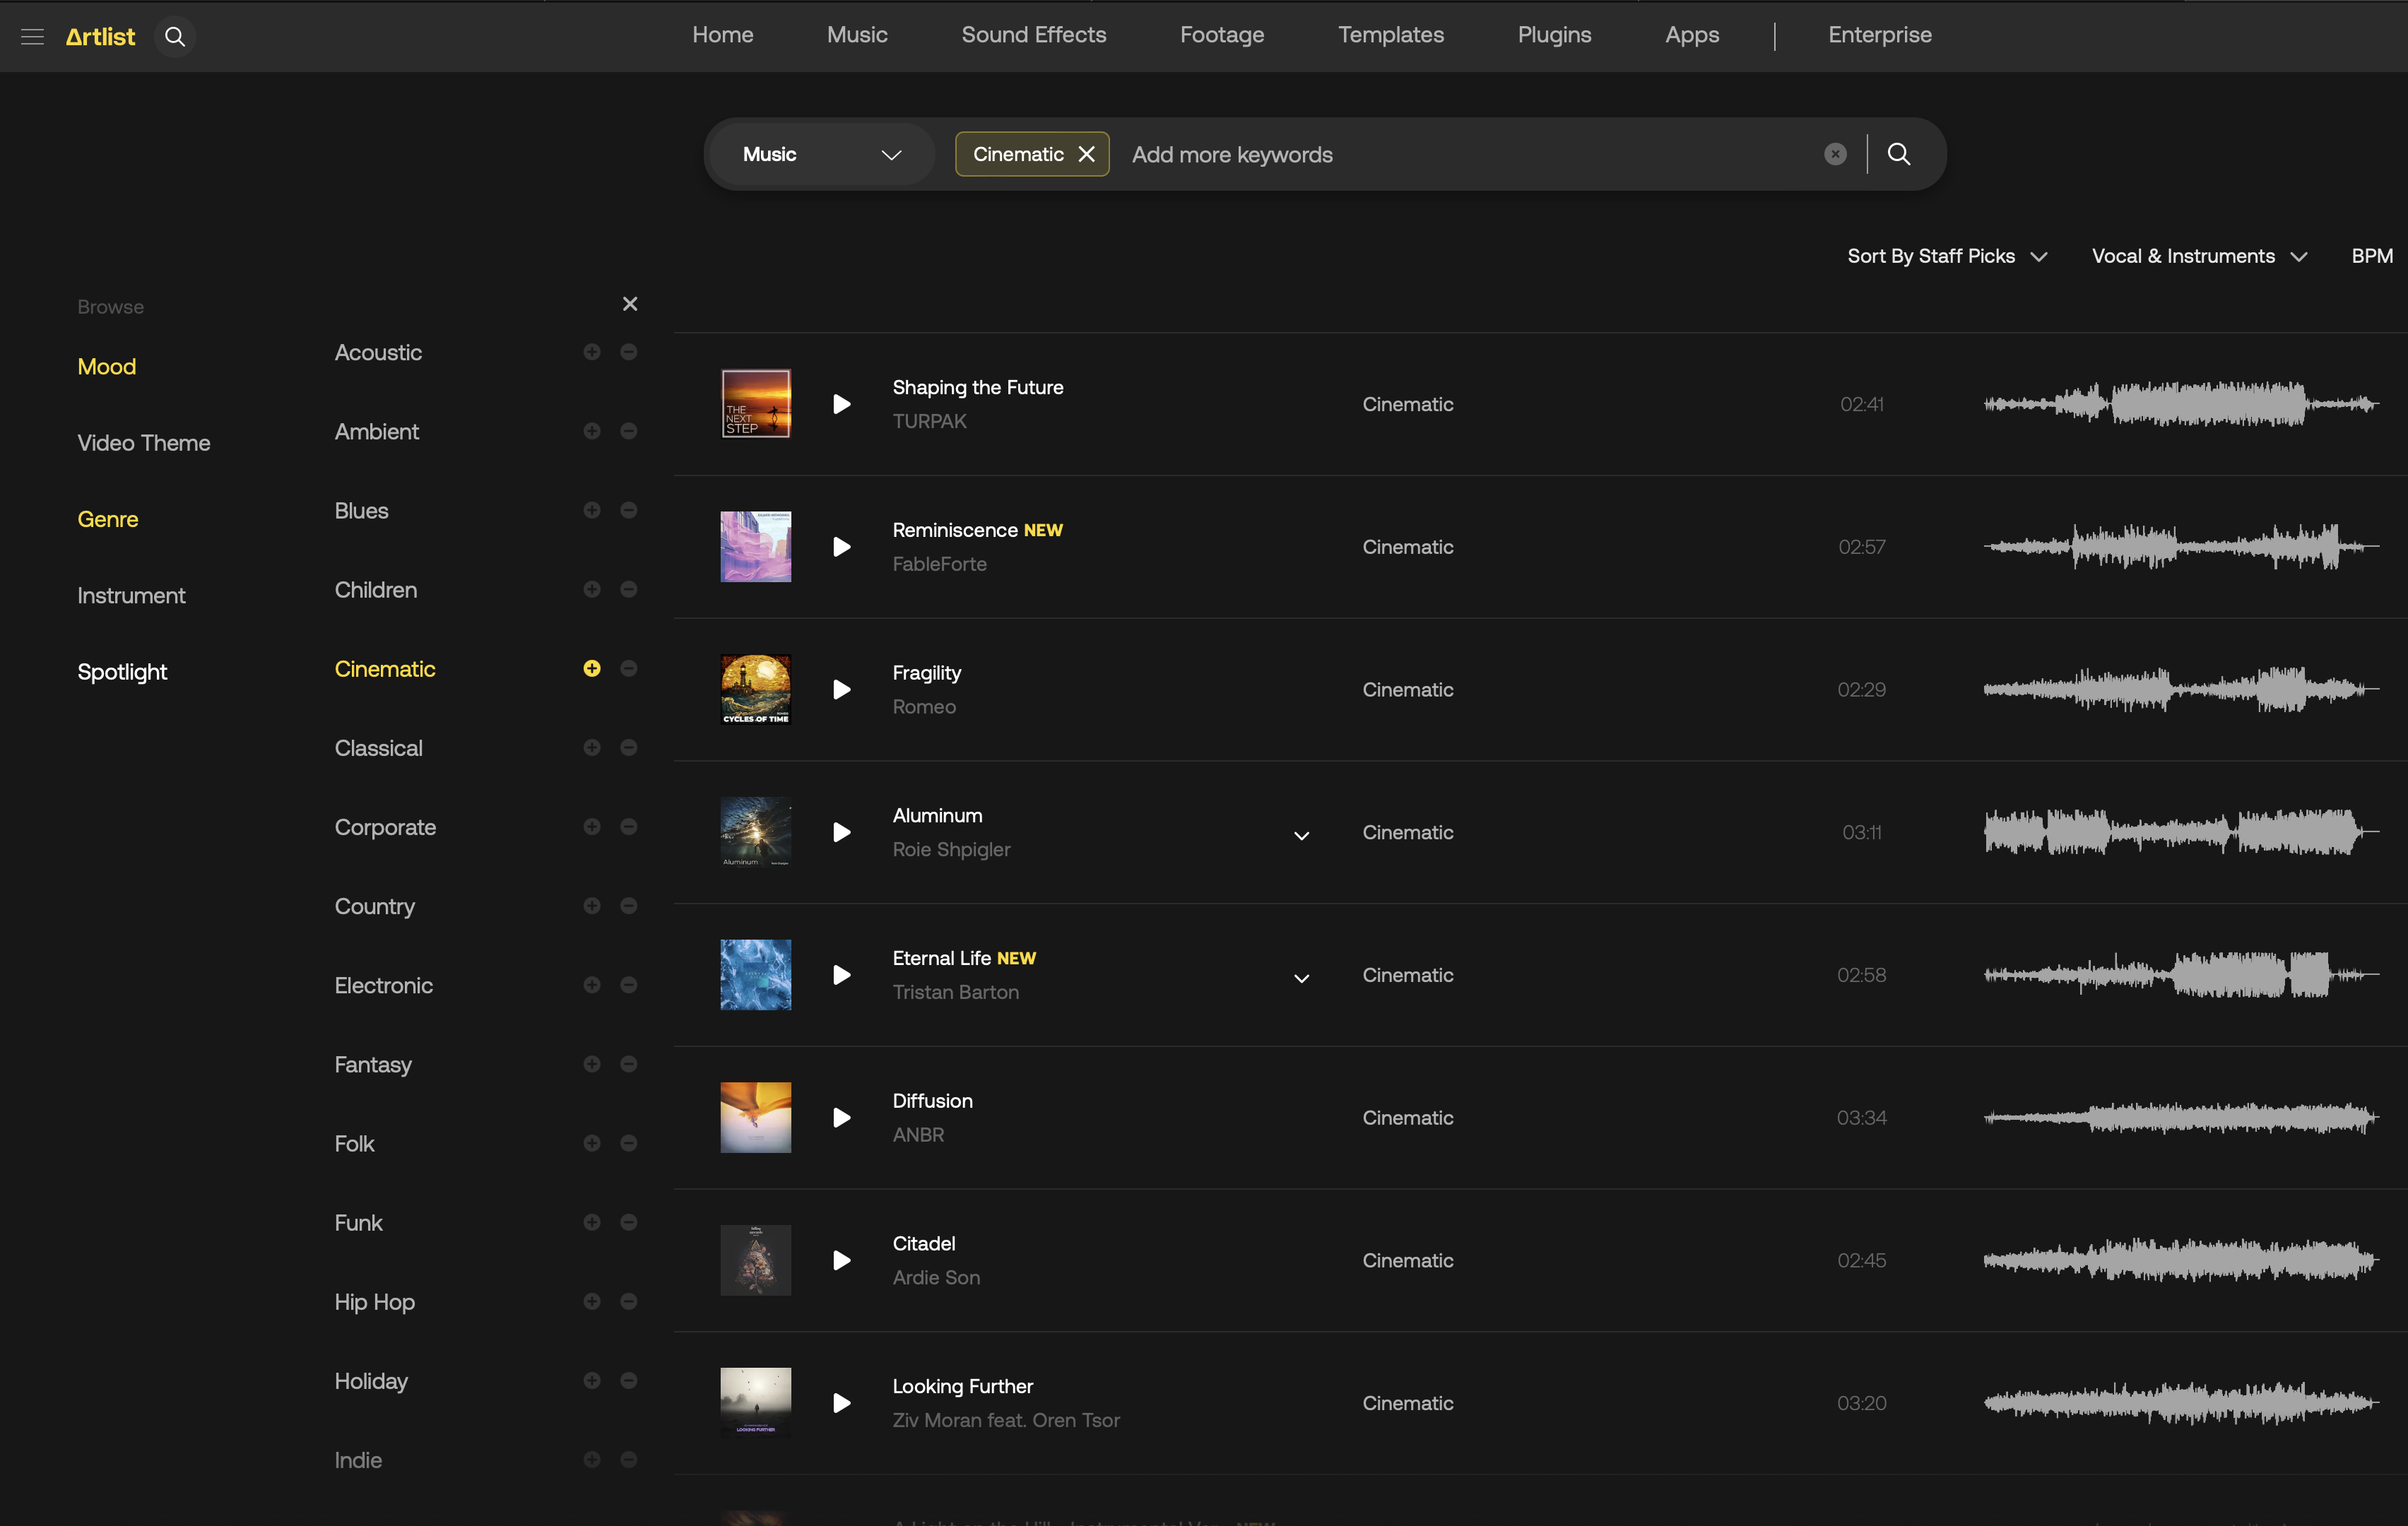2408x1526 pixels.
Task: Remove the Cinematic keyword tag
Action: click(1087, 154)
